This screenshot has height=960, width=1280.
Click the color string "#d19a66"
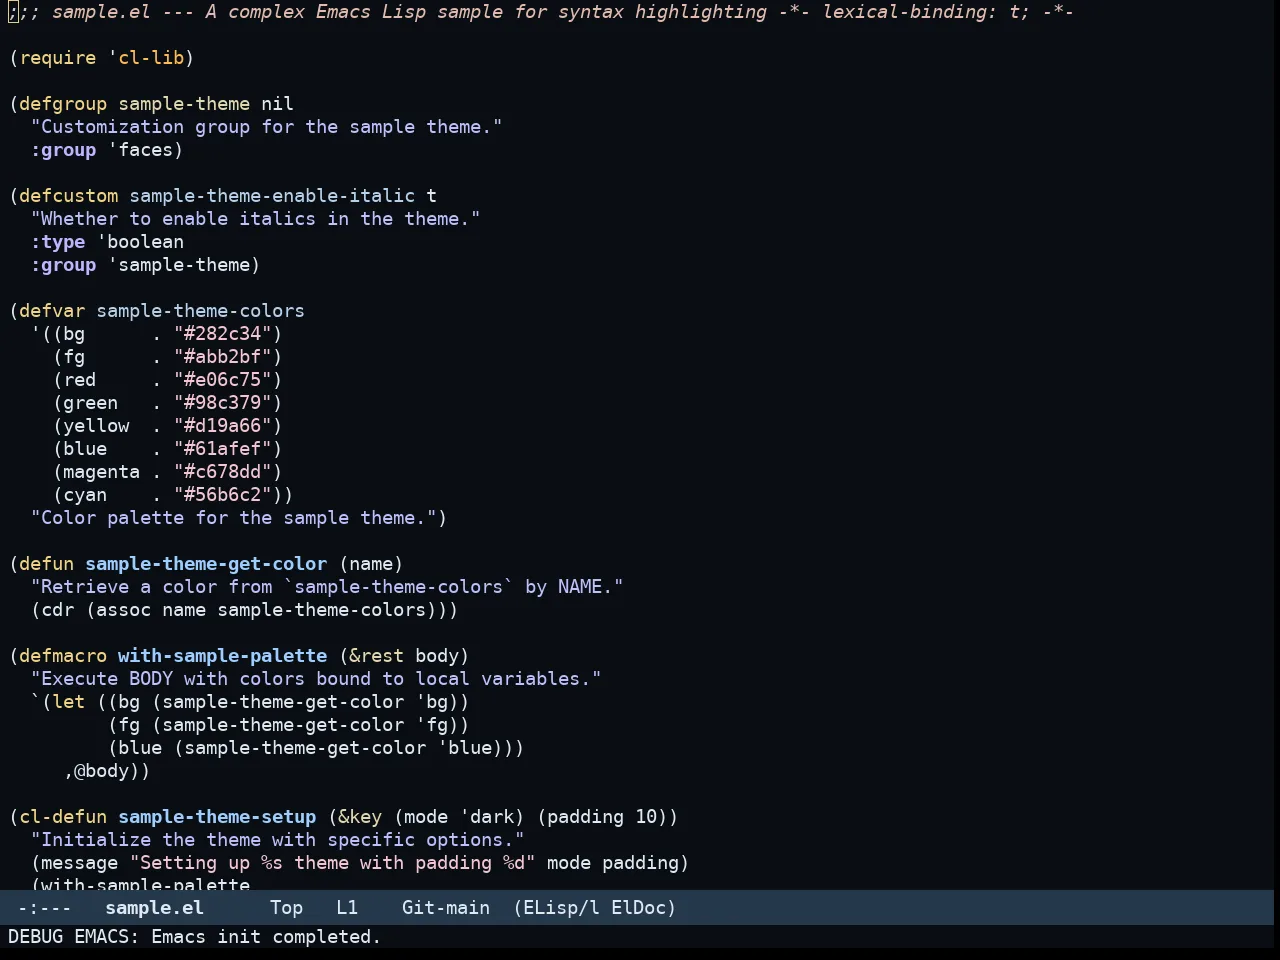(x=223, y=426)
